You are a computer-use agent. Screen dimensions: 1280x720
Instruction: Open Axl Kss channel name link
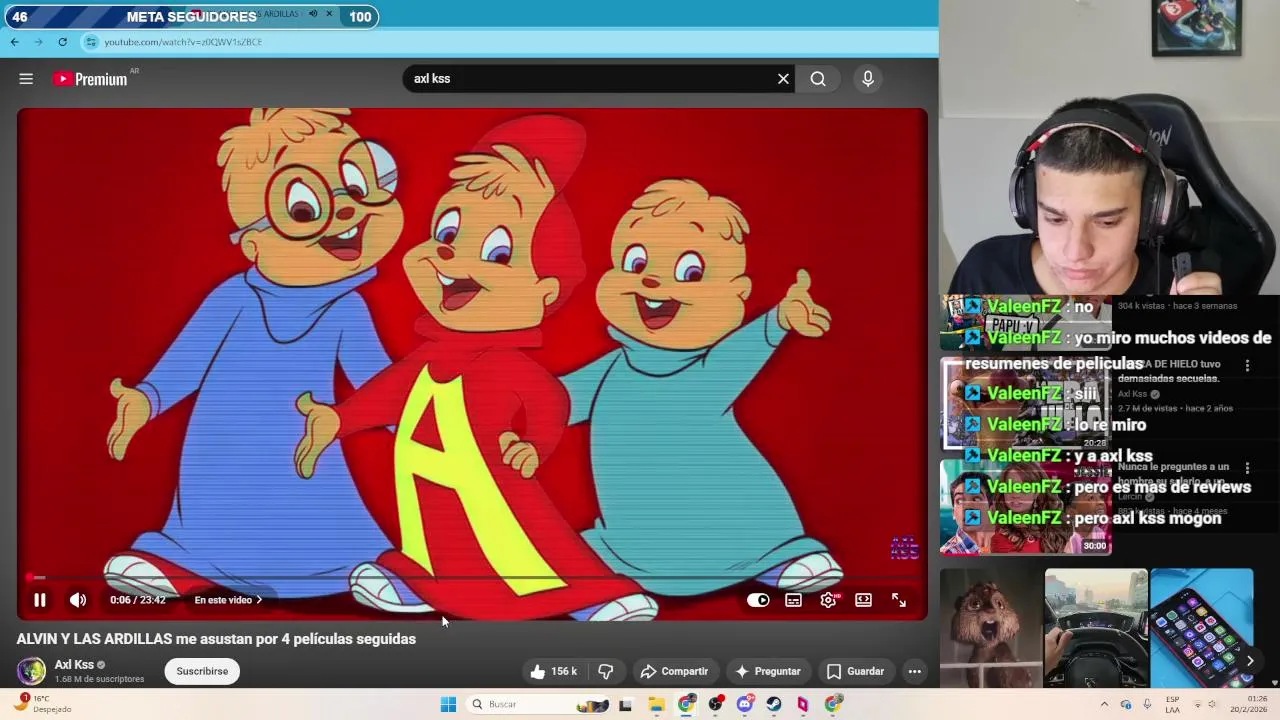point(74,664)
